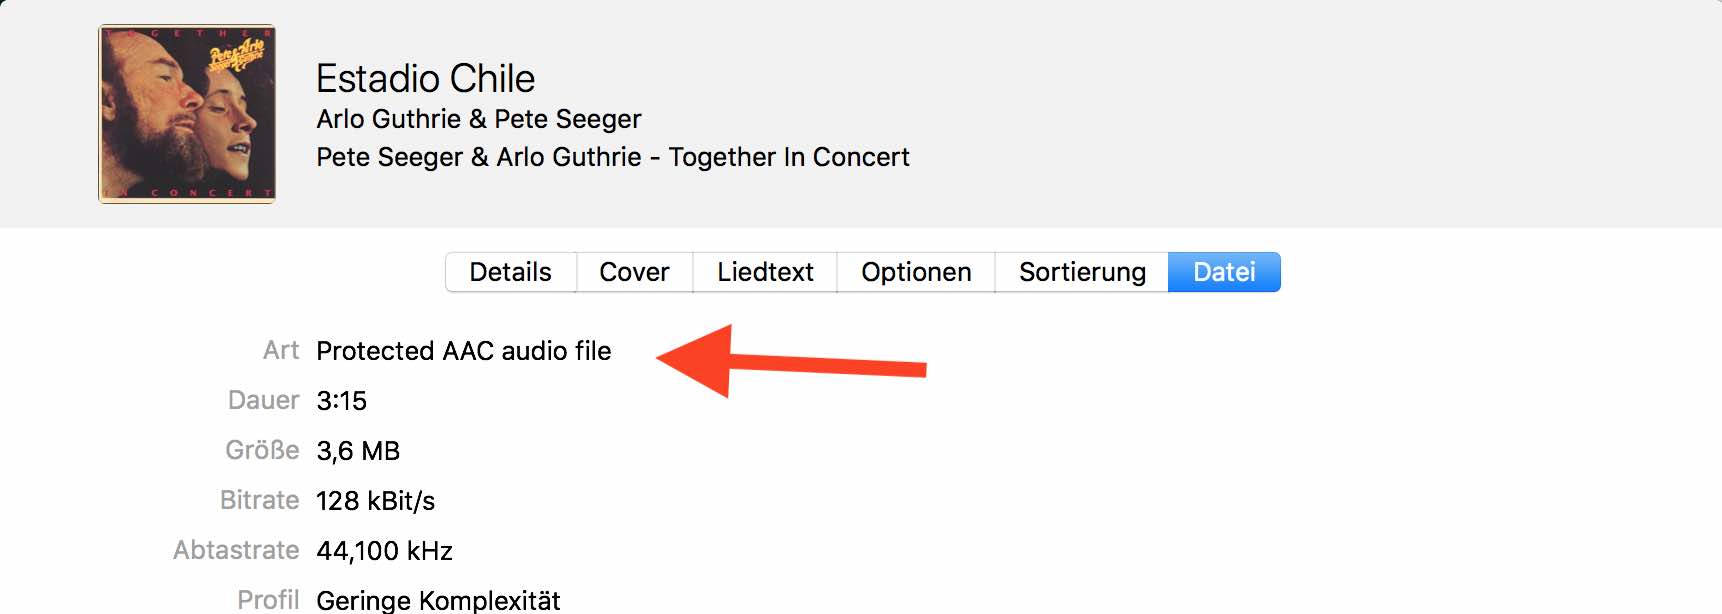
Task: Open the Sortierung tab
Action: pyautogui.click(x=1082, y=272)
